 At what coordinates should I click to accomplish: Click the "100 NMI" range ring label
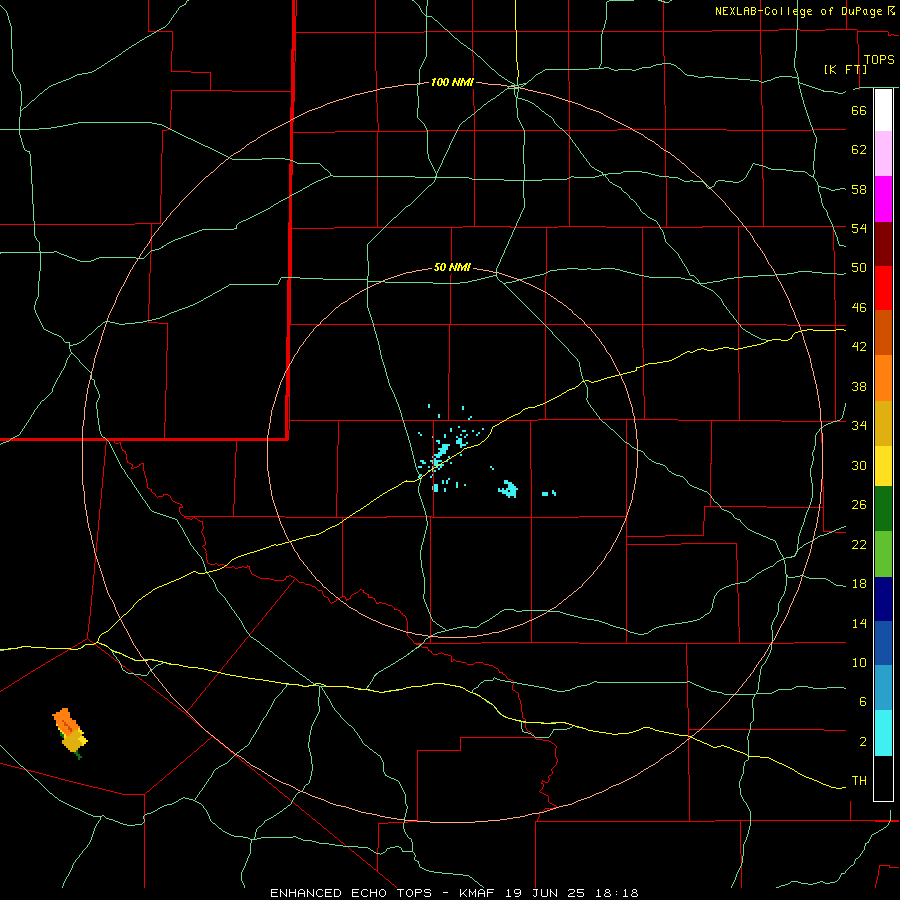point(452,83)
